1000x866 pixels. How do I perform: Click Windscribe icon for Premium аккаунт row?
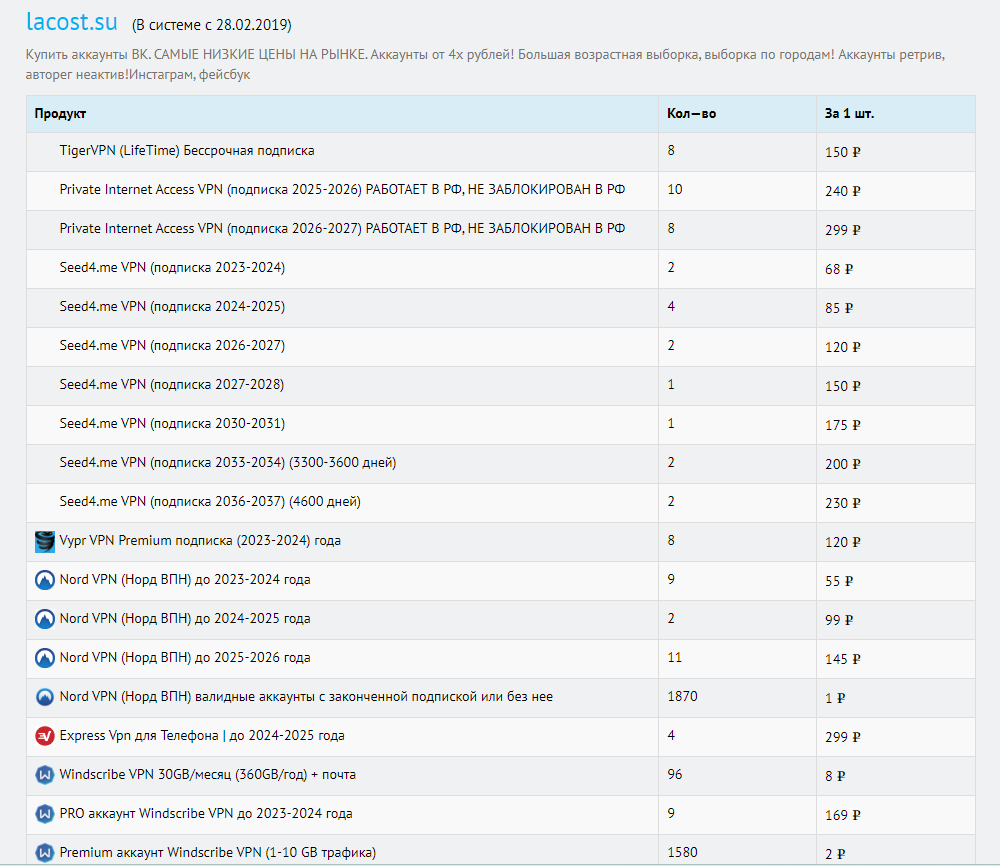45,853
